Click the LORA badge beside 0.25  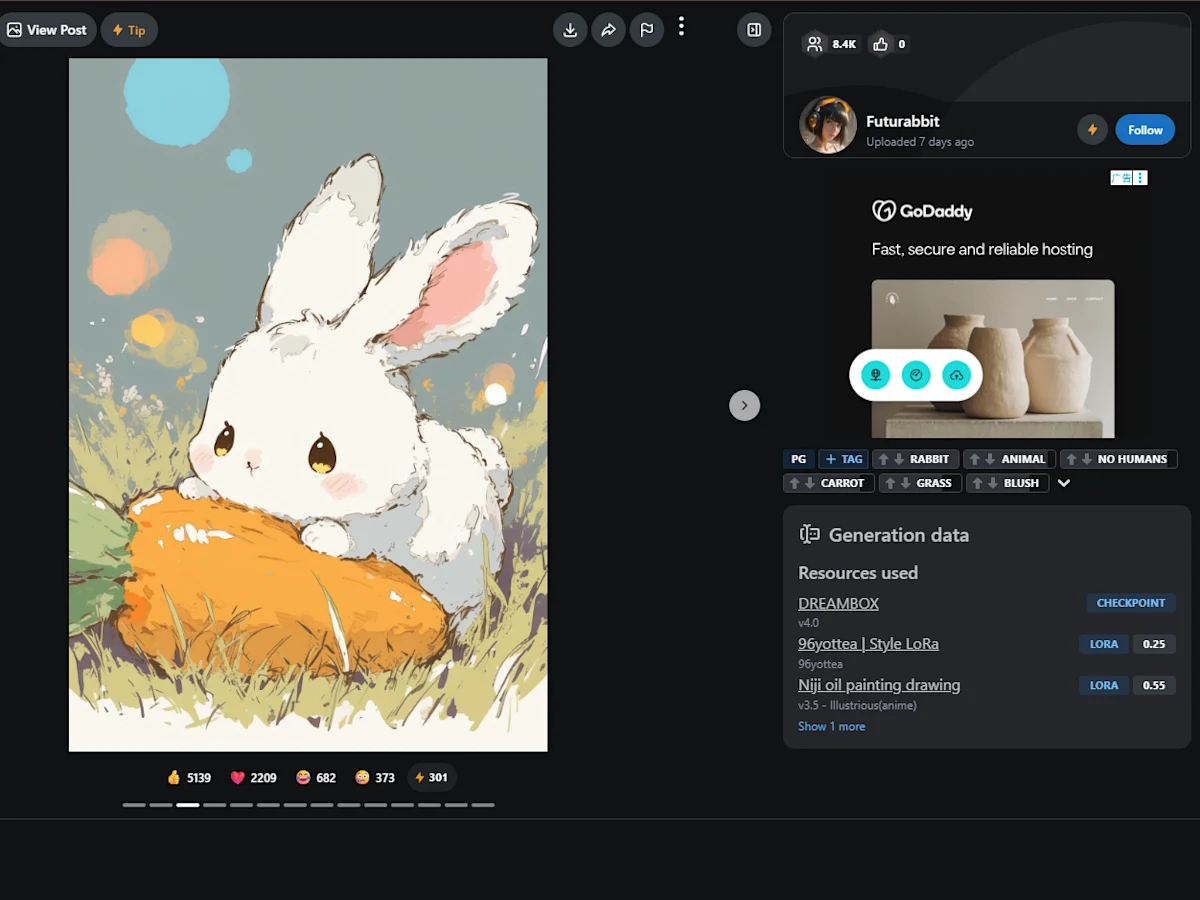[1104, 644]
